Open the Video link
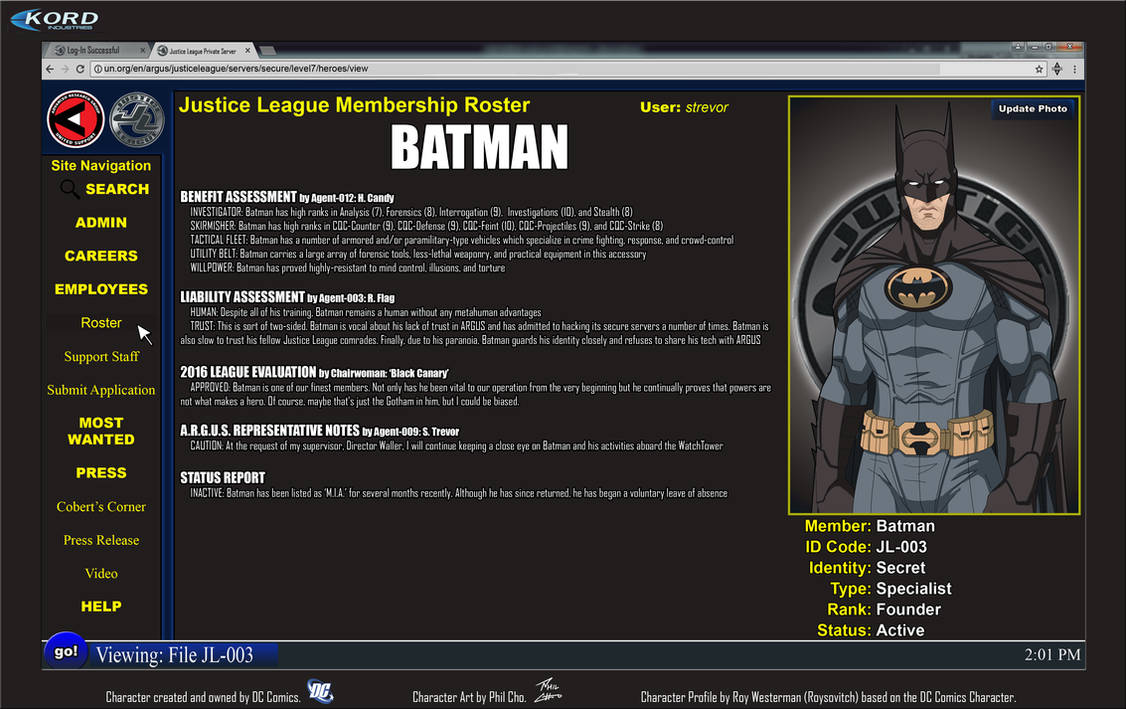 [x=101, y=573]
